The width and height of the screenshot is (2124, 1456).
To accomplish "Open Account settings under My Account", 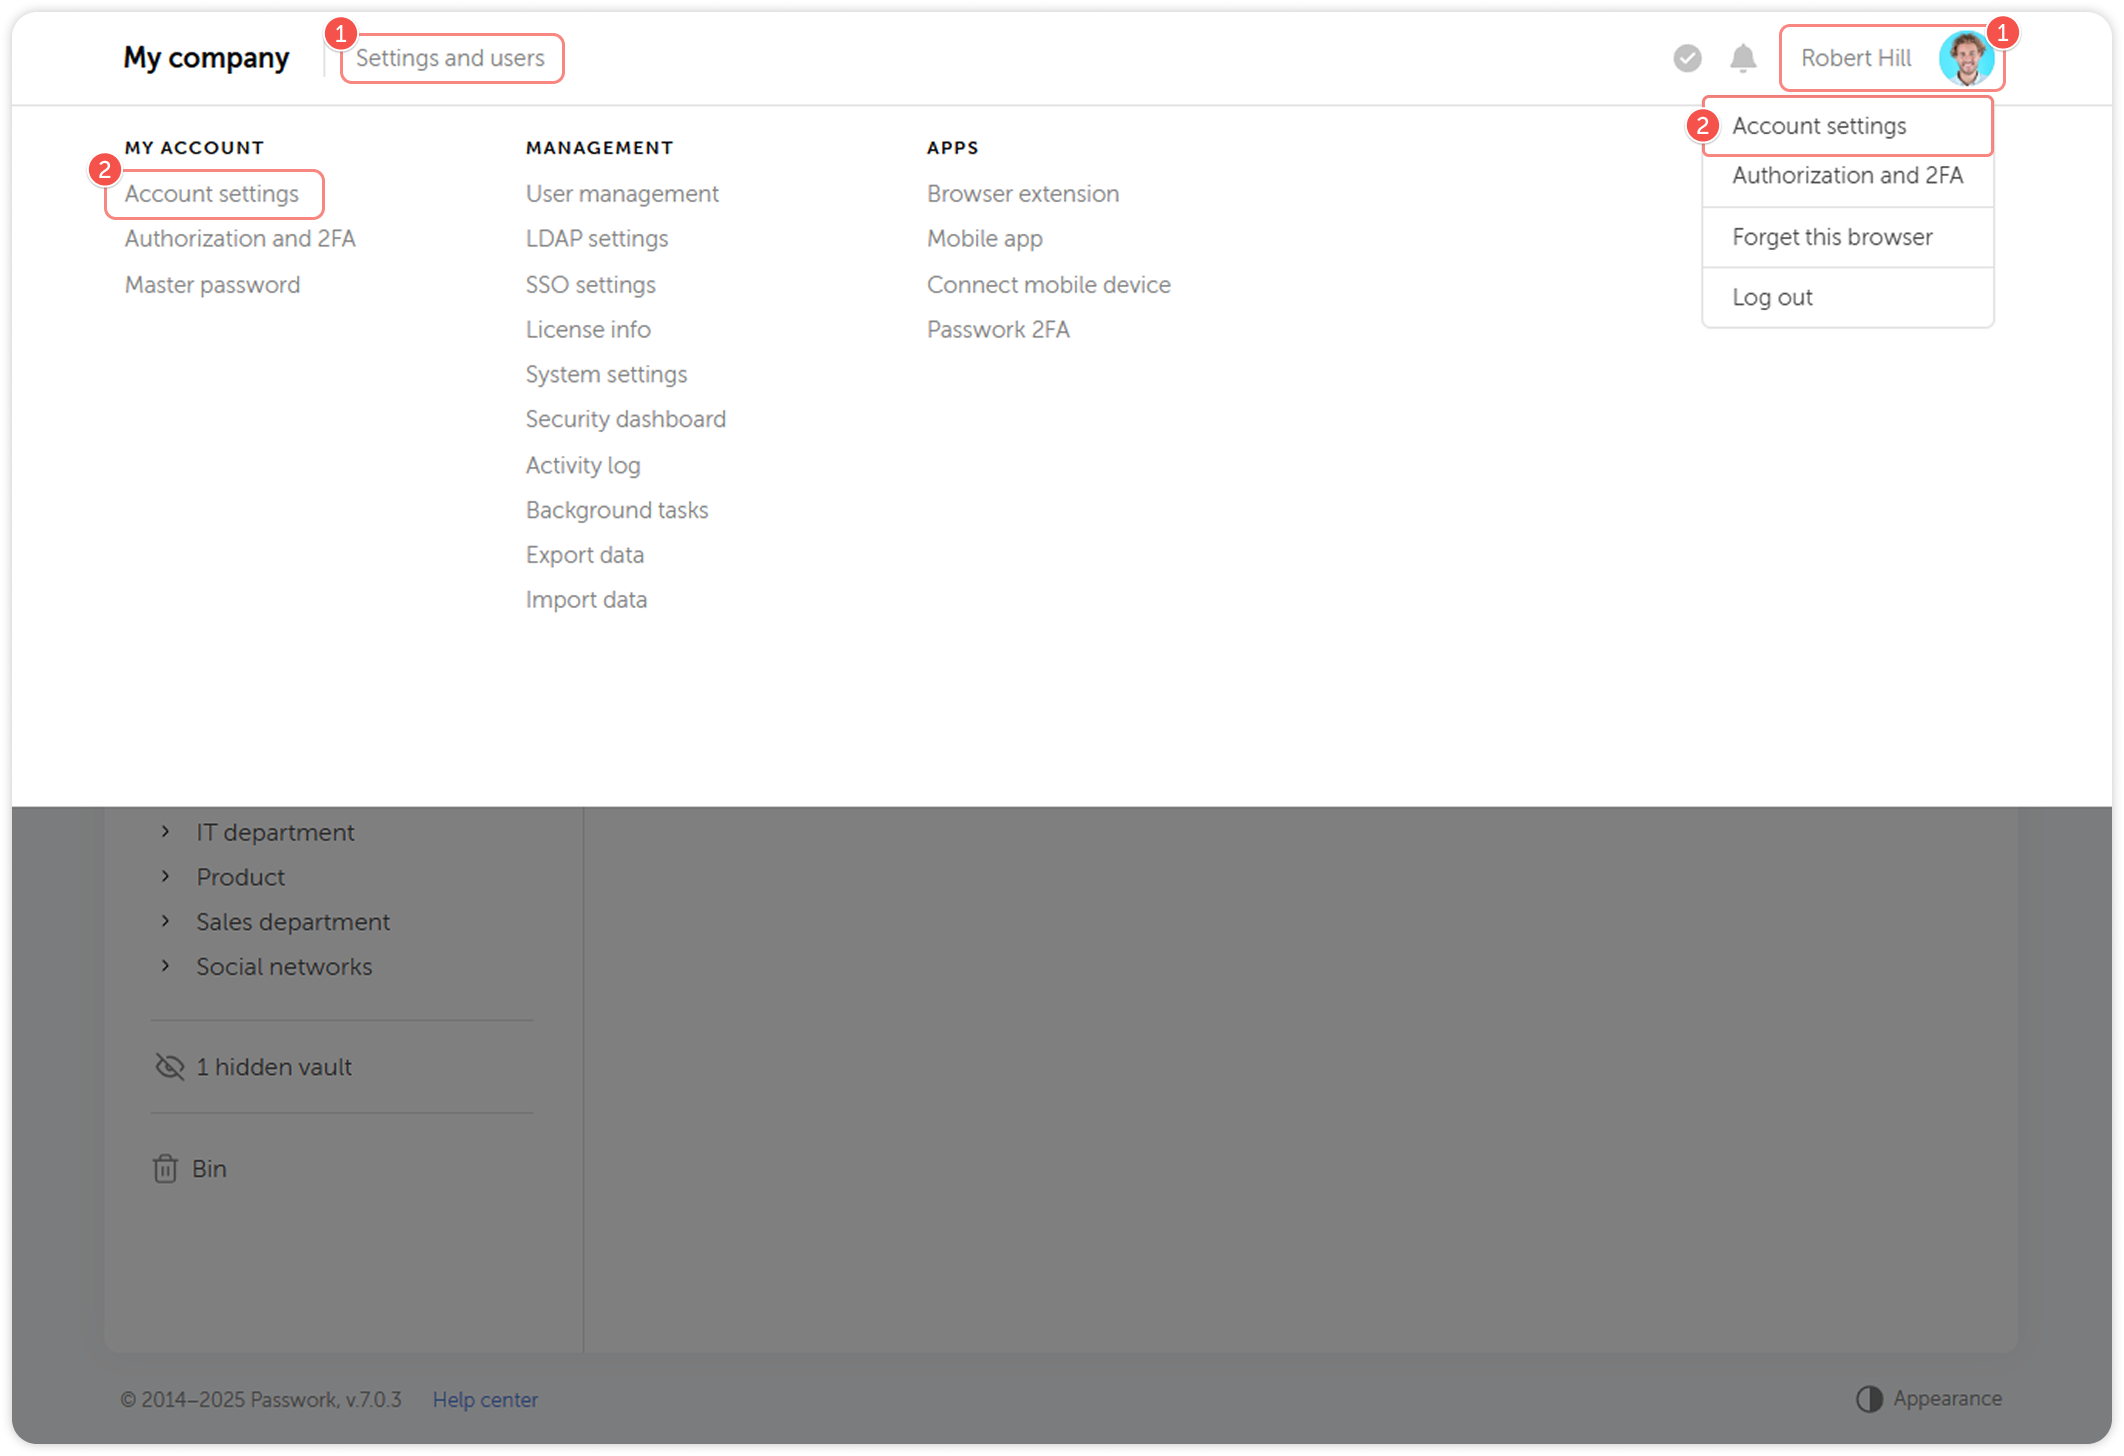I will click(212, 194).
